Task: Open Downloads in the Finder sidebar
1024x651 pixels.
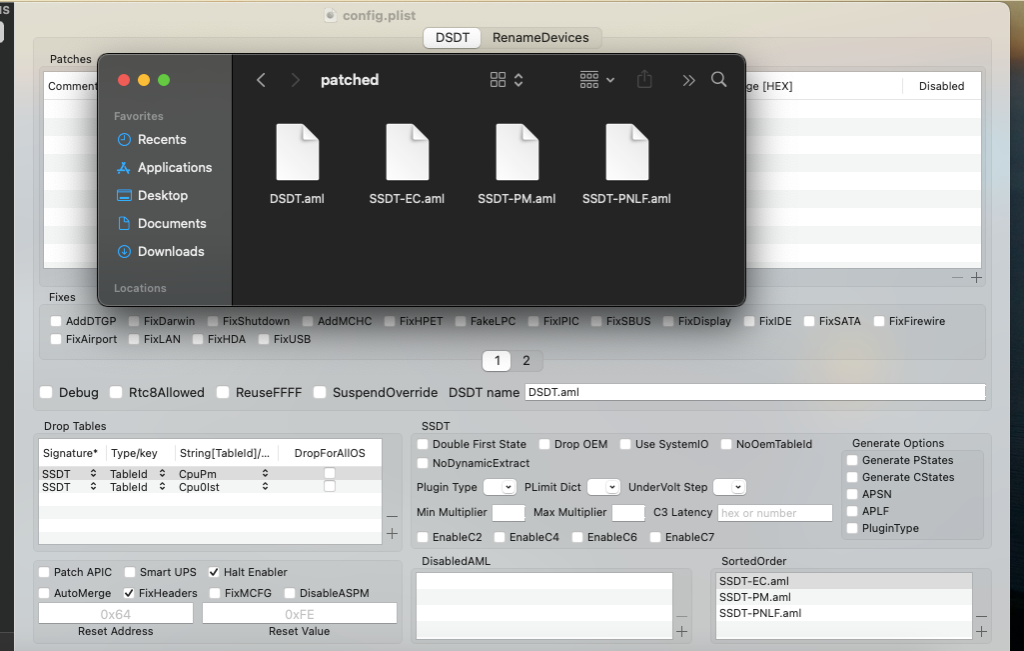Action: point(170,251)
